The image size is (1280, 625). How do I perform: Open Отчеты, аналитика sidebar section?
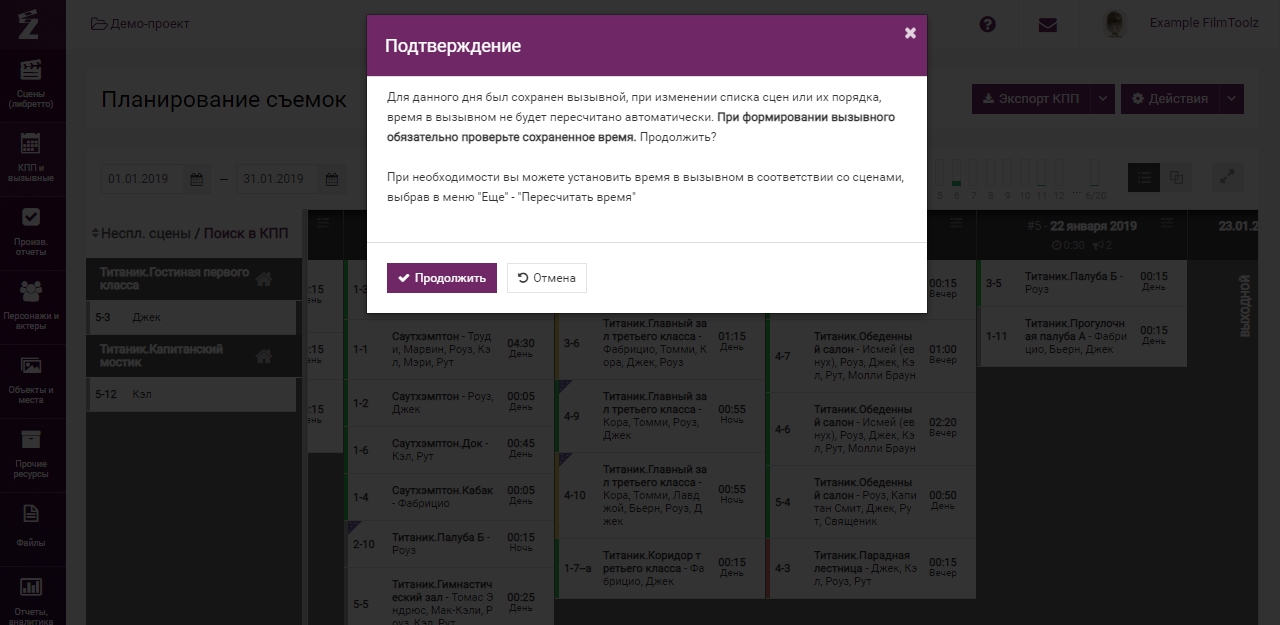[x=32, y=598]
